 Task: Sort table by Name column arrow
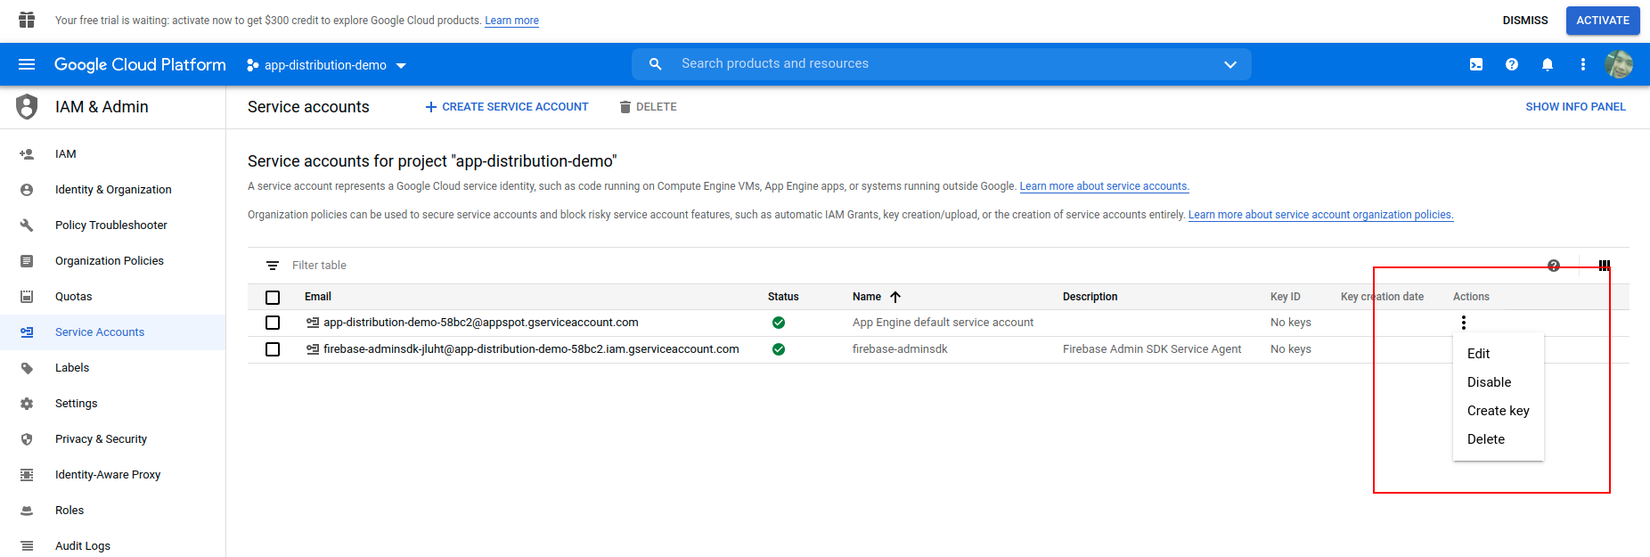tap(896, 297)
